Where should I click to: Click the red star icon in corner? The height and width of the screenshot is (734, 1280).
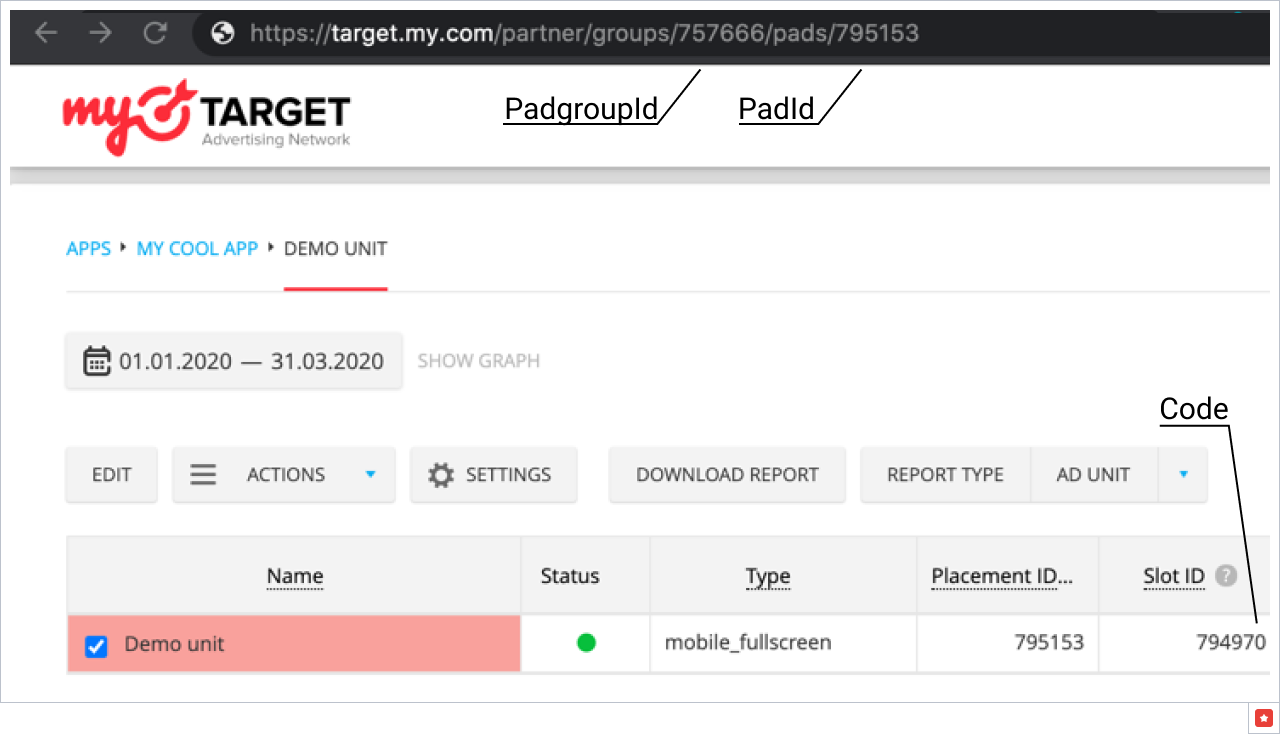point(1262,717)
